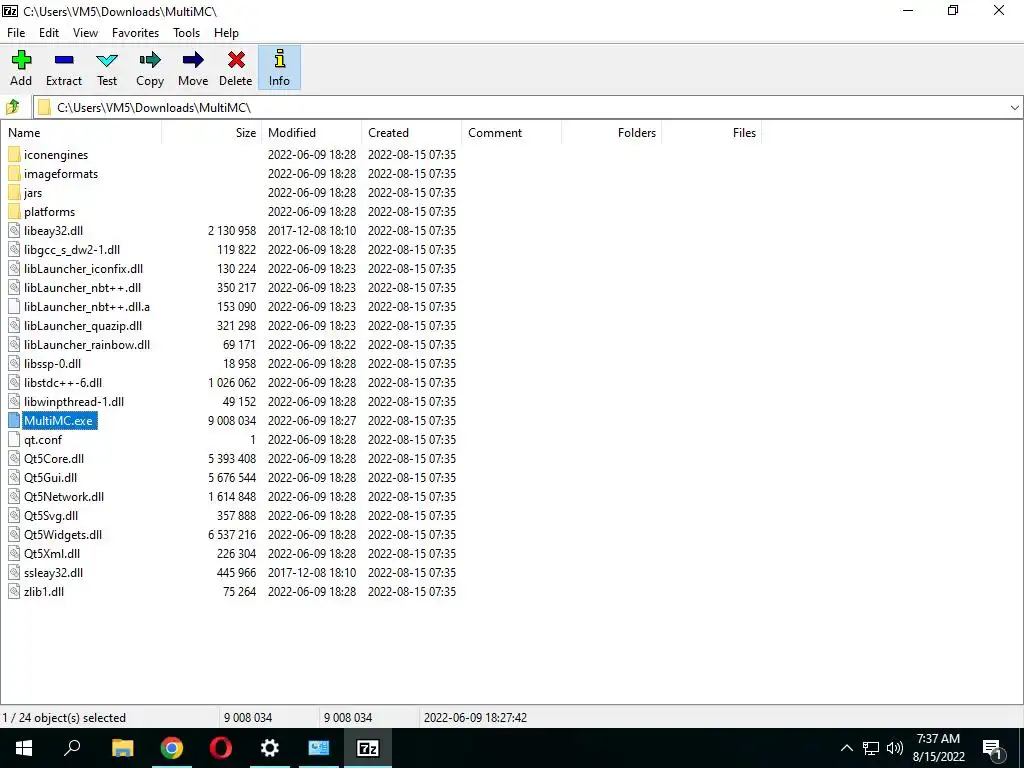
Task: Select libgcc_s_dw2-1.dll file name
Action: click(x=72, y=249)
